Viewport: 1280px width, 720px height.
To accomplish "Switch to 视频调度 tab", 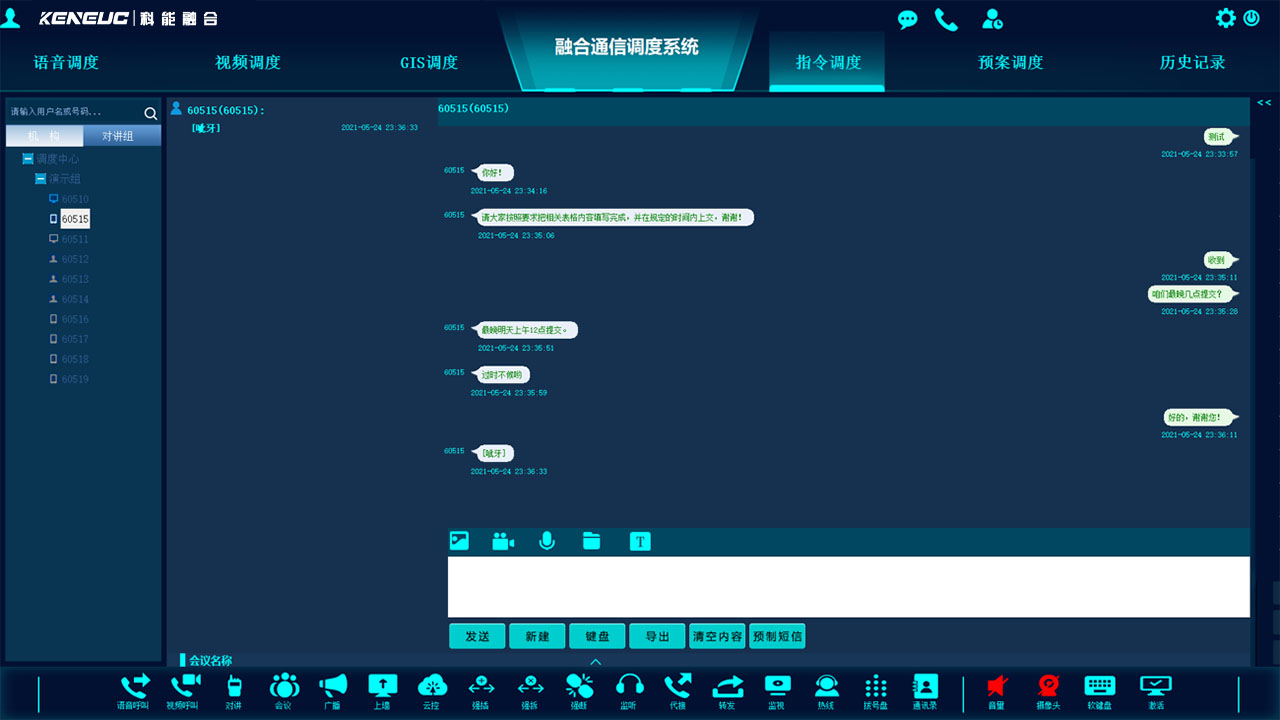I will [248, 62].
